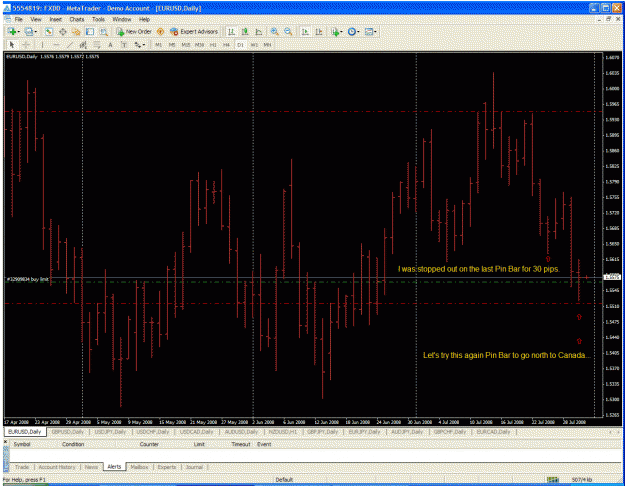Image resolution: width=625 pixels, height=486 pixels.
Task: Switch chart to line chart icon
Action: (x=259, y=31)
